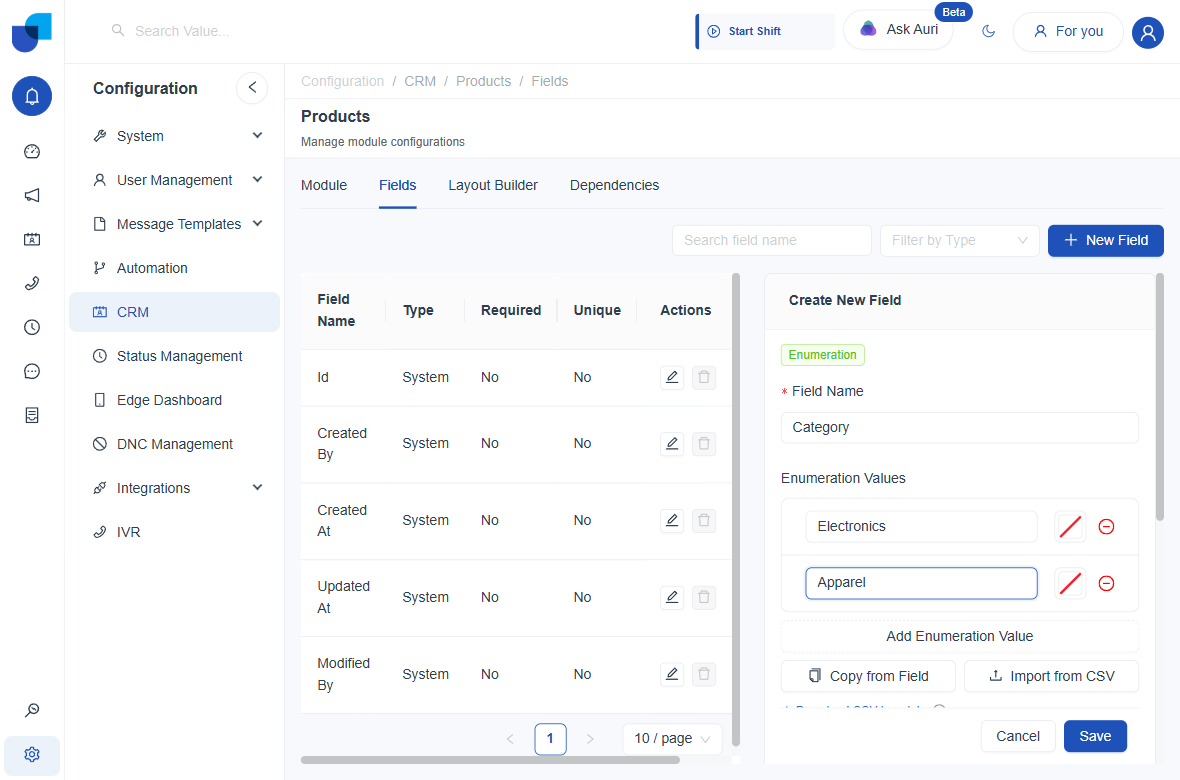Open the settings gear icon in left rail

[32, 754]
